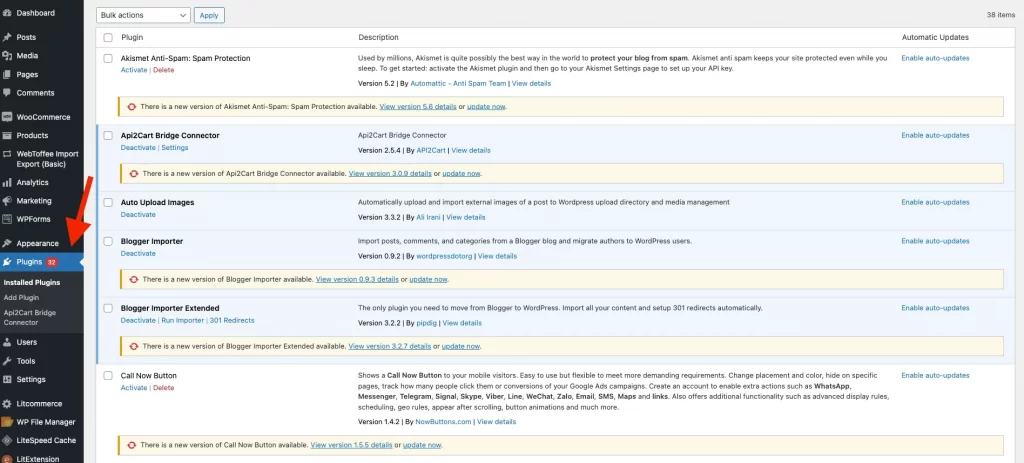This screenshot has width=1024, height=463.
Task: Click update now for Akismet plugin
Action: pyautogui.click(x=487, y=106)
